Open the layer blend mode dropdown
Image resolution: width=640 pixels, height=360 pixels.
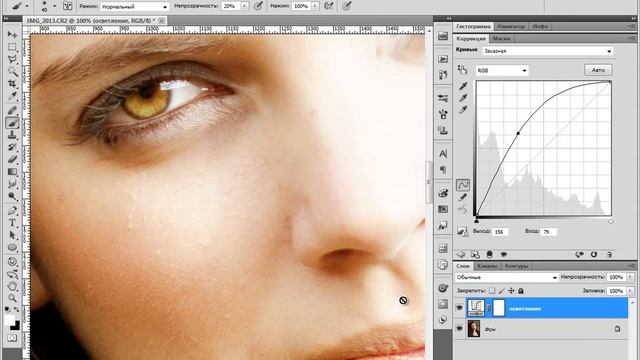pyautogui.click(x=507, y=278)
